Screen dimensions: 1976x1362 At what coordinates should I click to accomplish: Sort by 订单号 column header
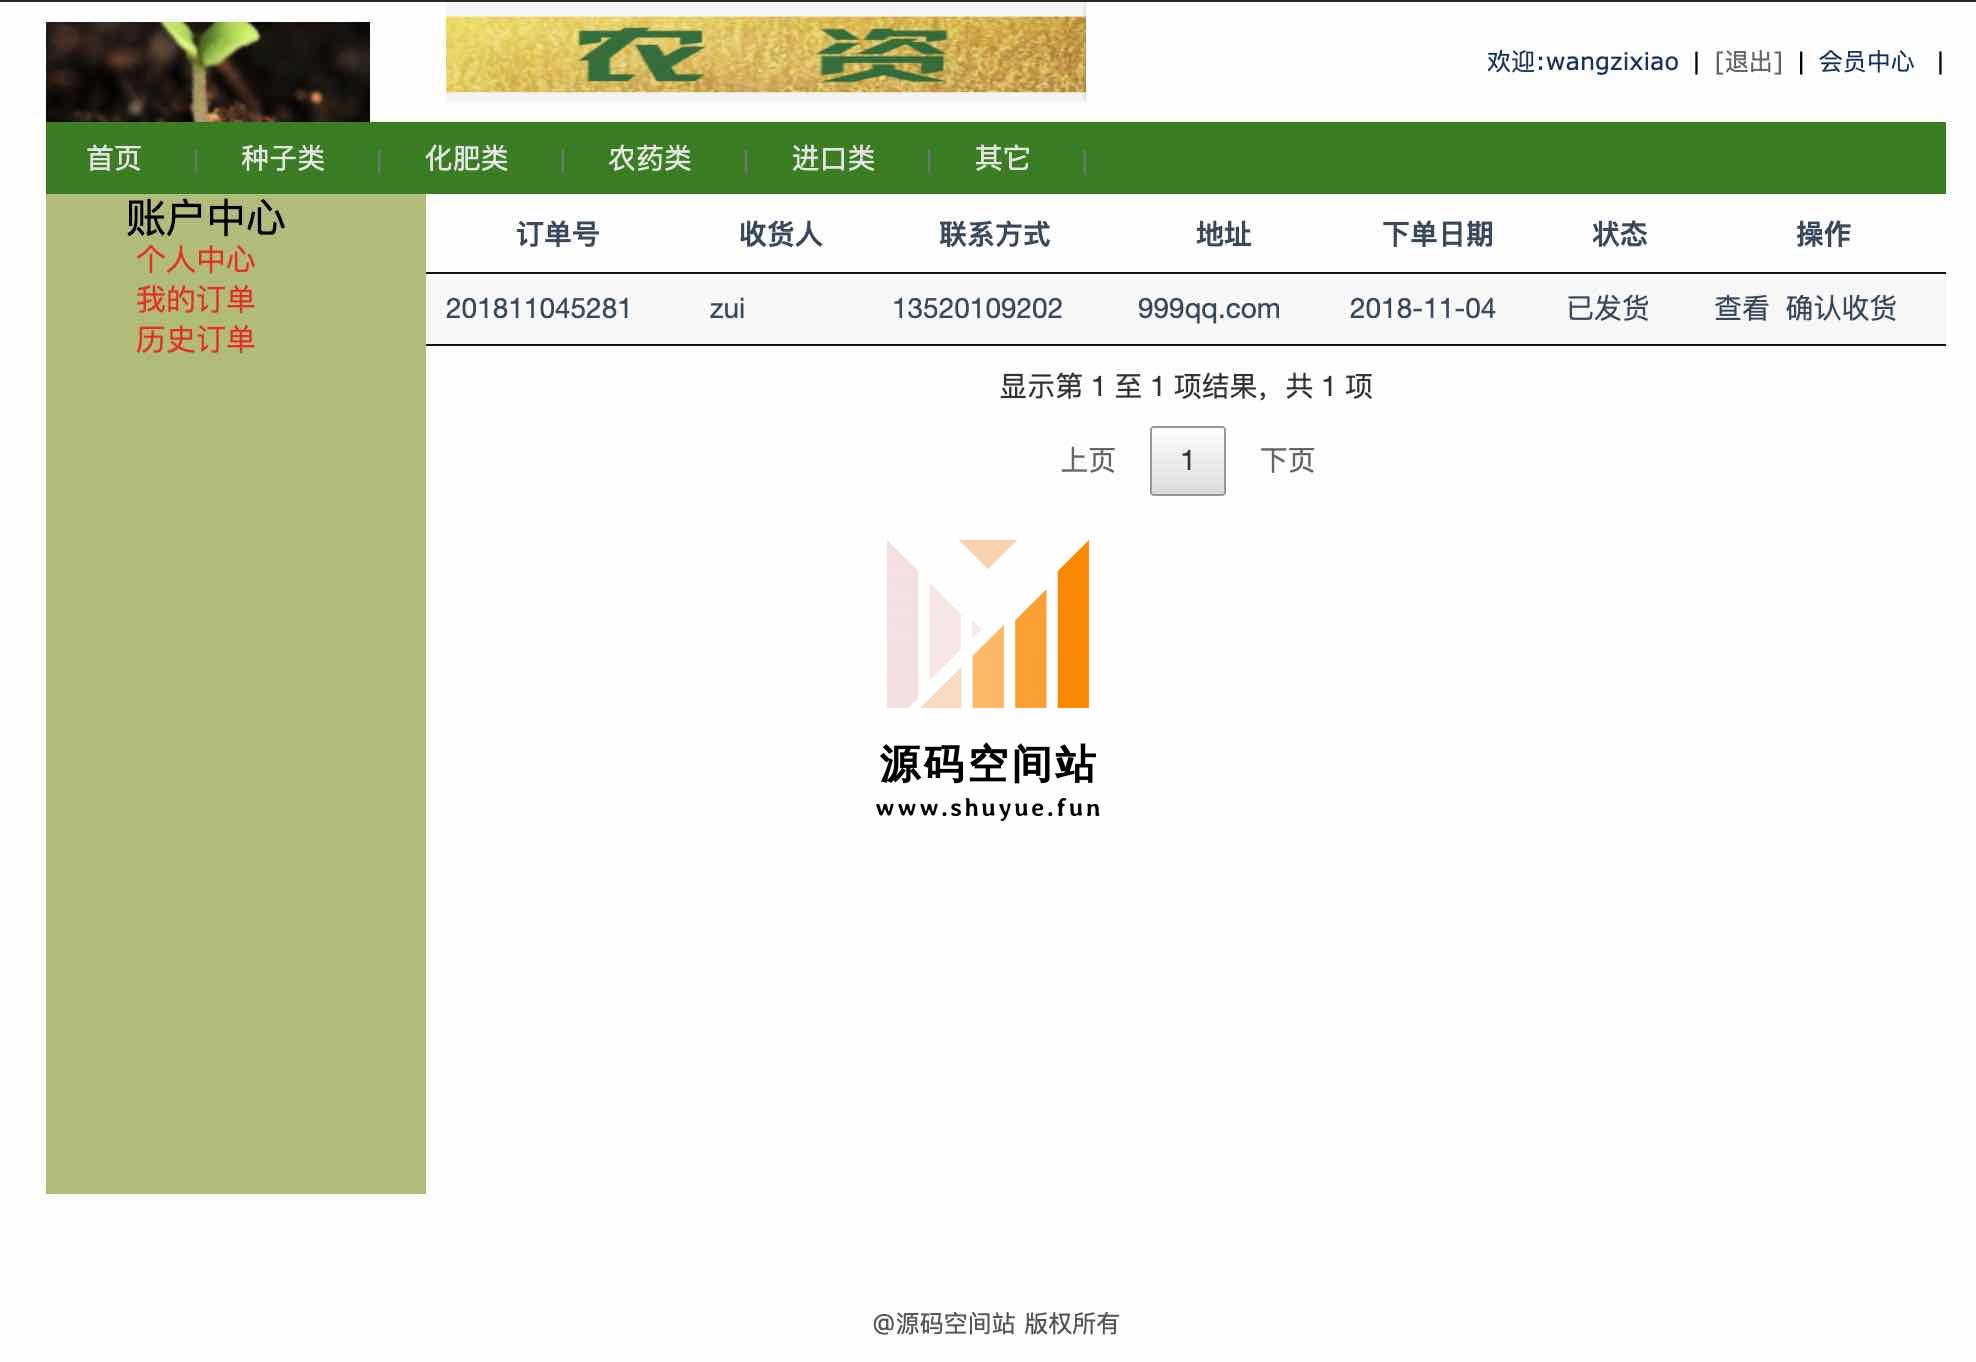click(x=558, y=234)
